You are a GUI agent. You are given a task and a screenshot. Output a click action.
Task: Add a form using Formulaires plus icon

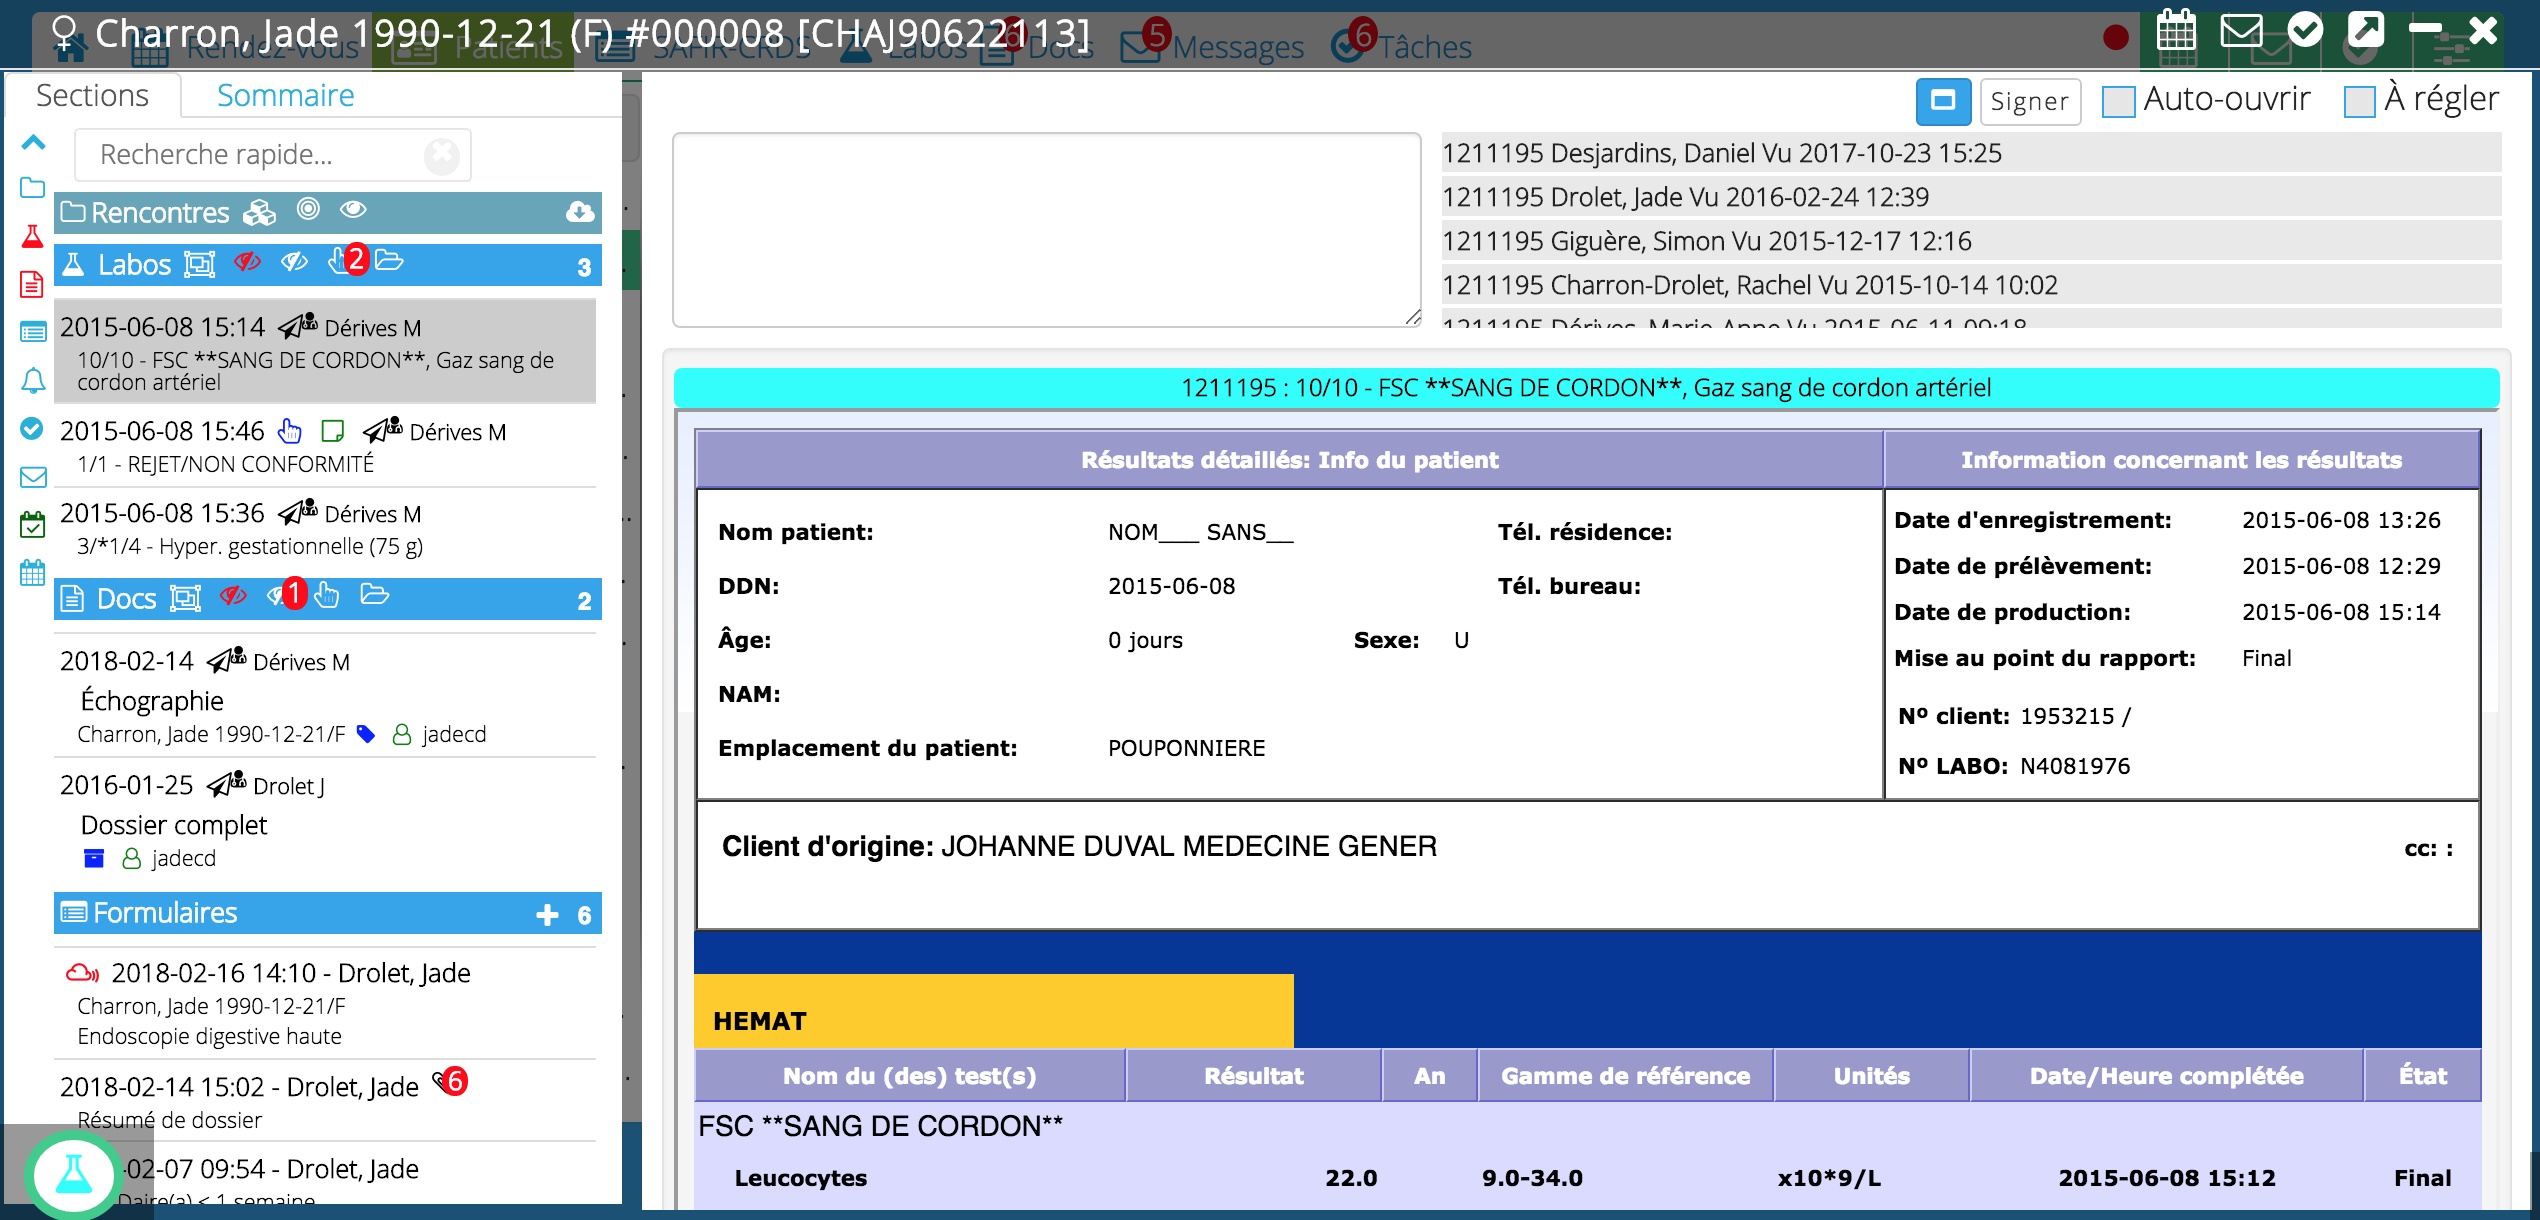(547, 914)
